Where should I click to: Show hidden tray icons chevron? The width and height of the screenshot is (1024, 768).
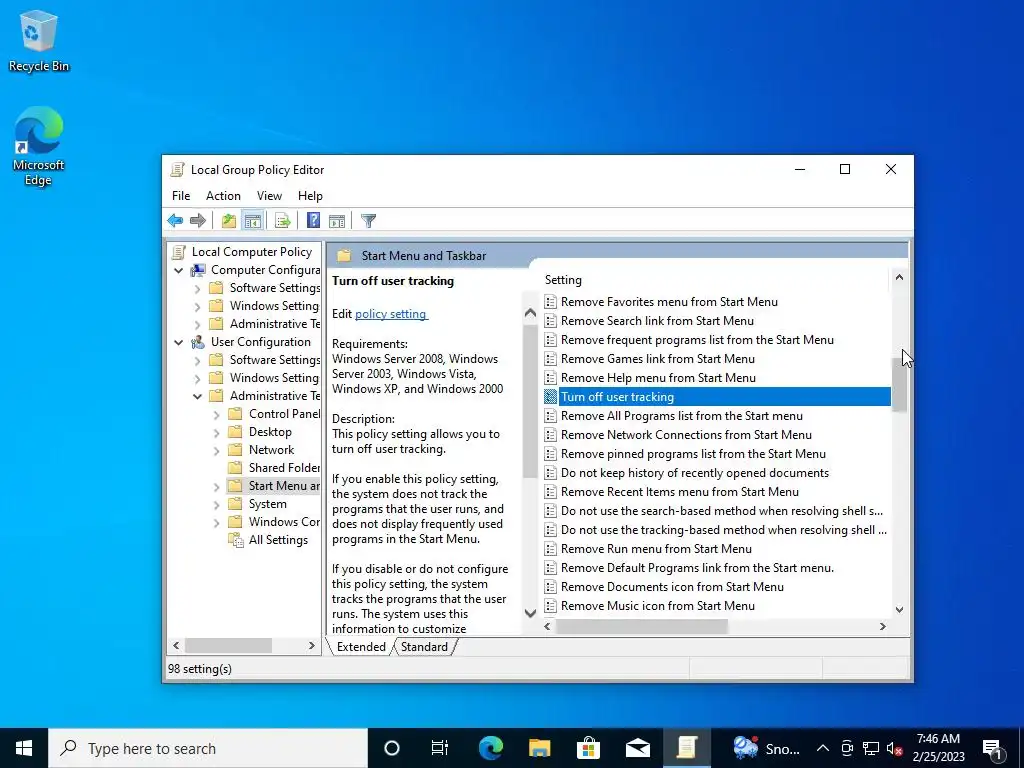click(823, 748)
